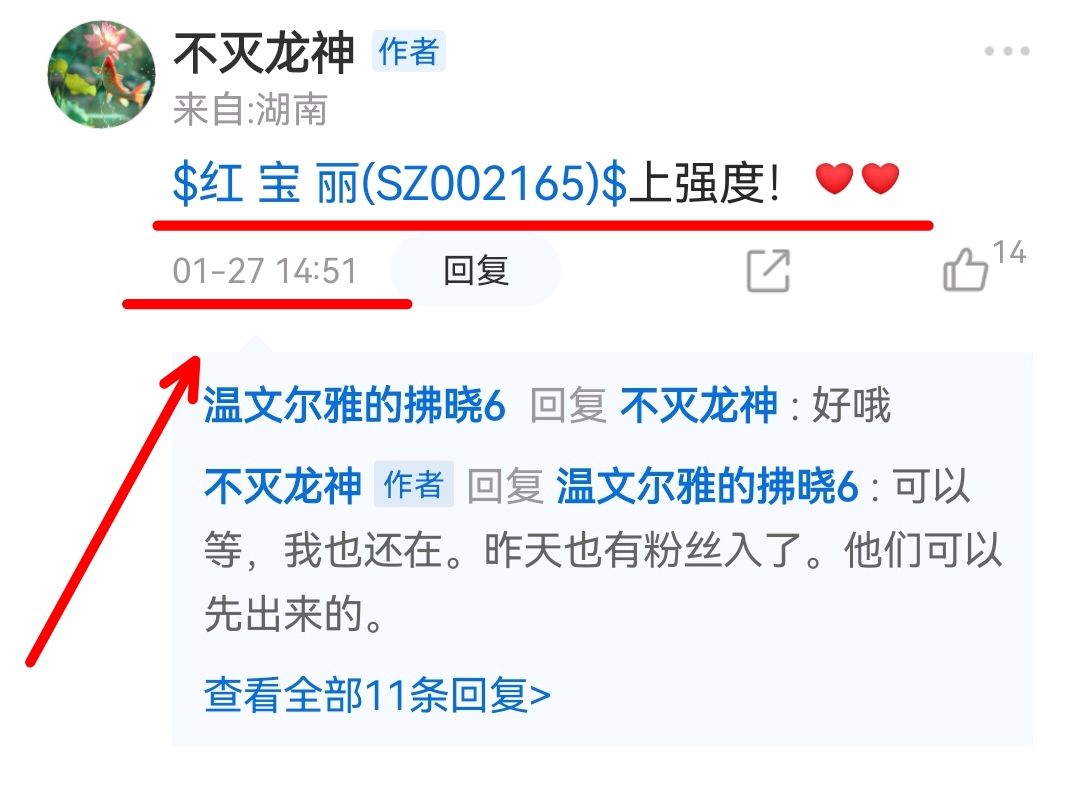Tap 不灭龙神 username at comment top

tap(264, 52)
